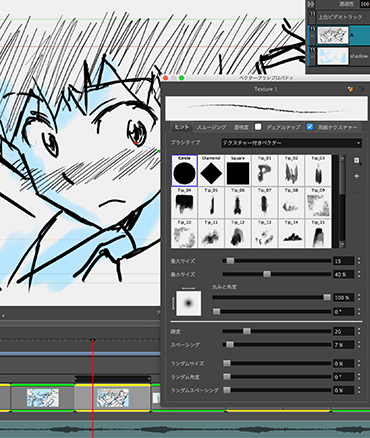370x438 pixels.
Task: Click the 硬度 value field showing 20
Action: (x=344, y=332)
